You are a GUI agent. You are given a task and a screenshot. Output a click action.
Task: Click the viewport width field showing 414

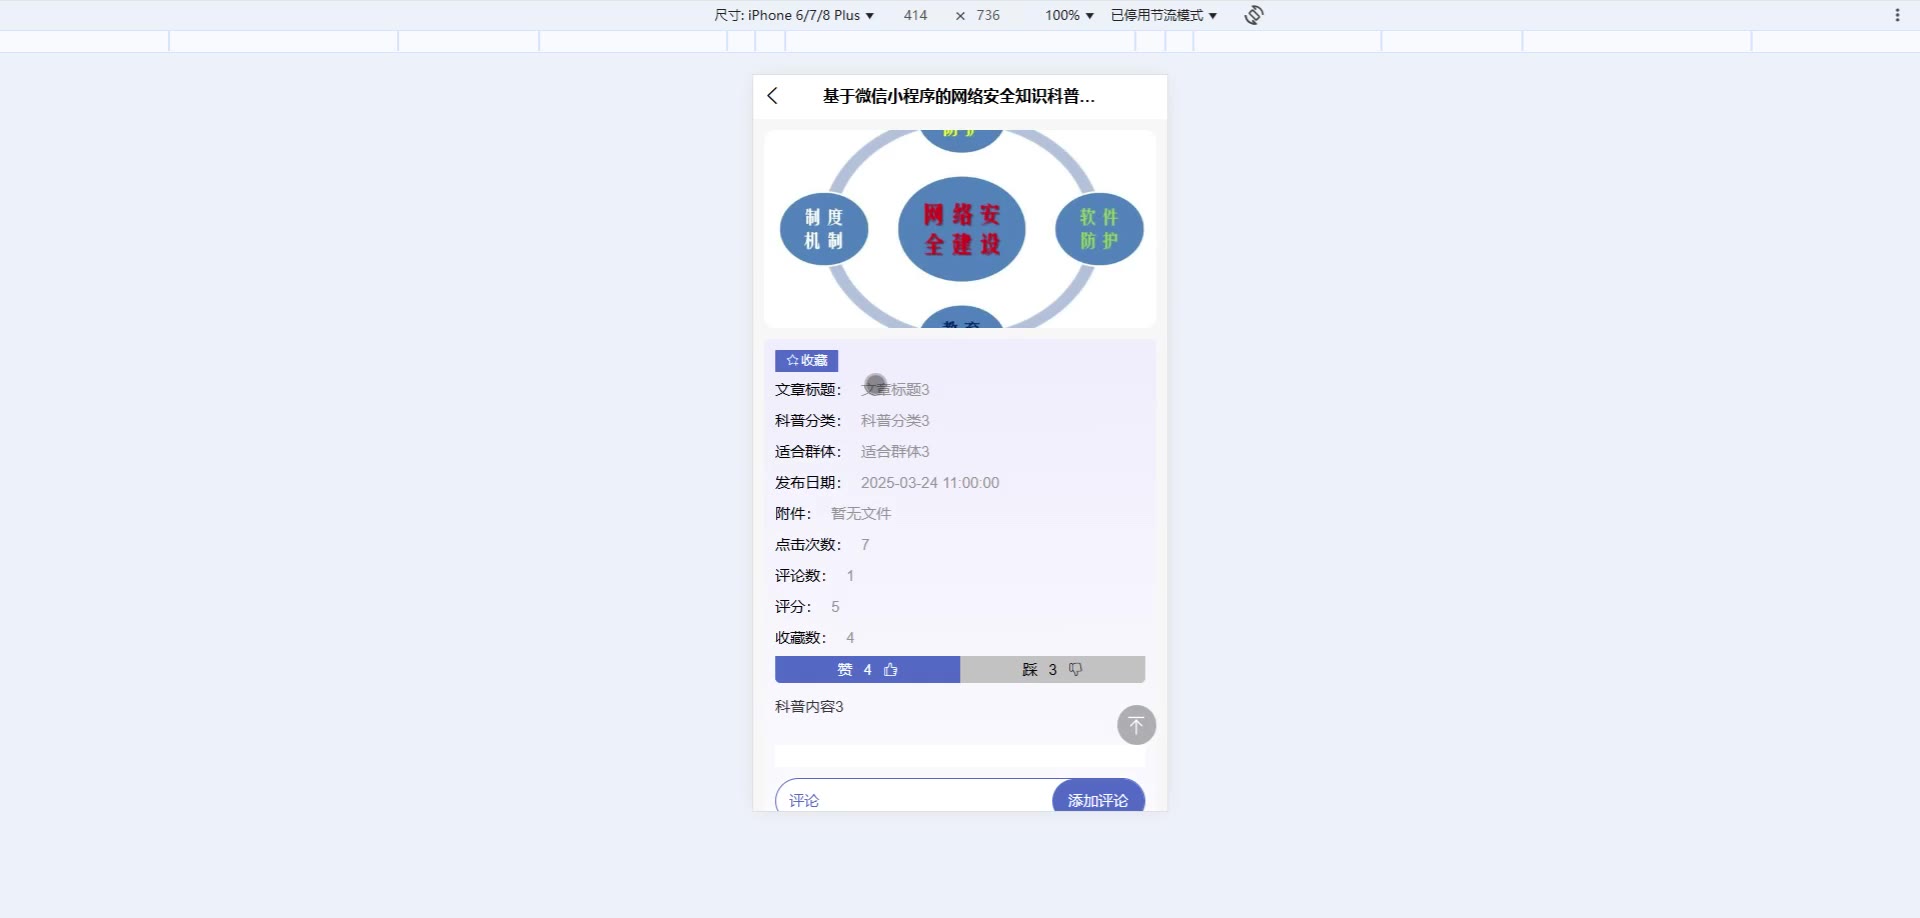[915, 15]
